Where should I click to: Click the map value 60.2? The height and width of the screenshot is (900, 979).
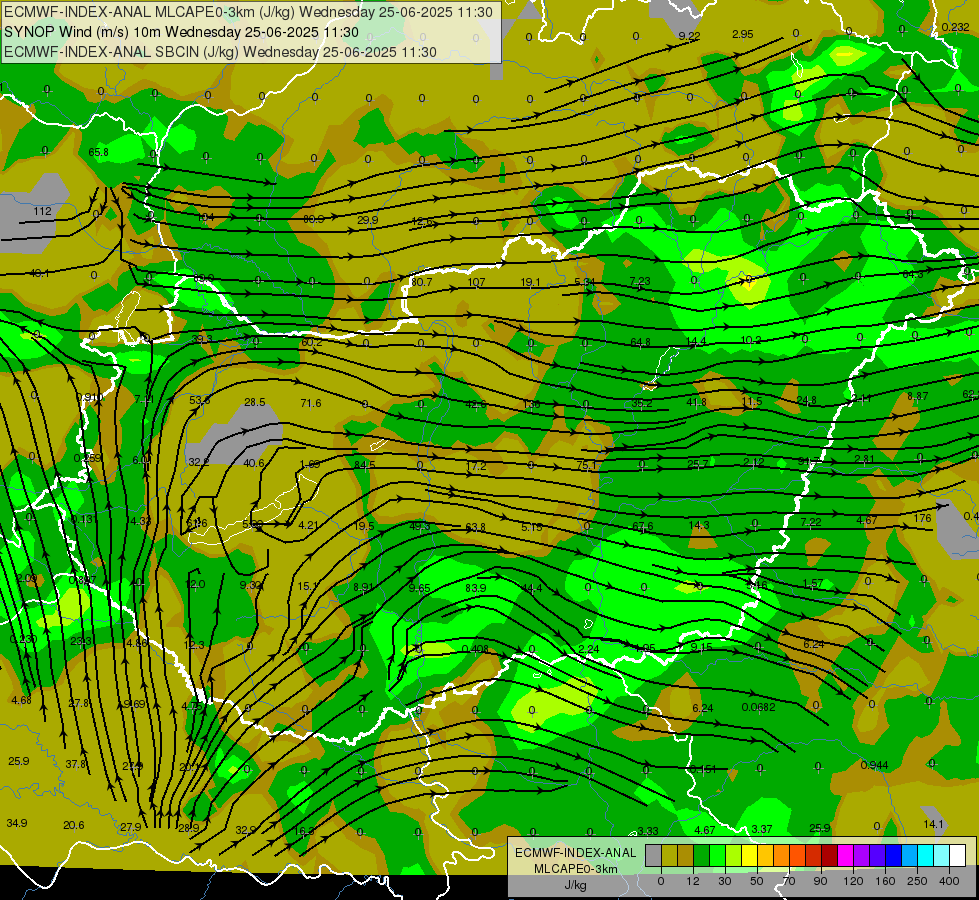point(312,342)
